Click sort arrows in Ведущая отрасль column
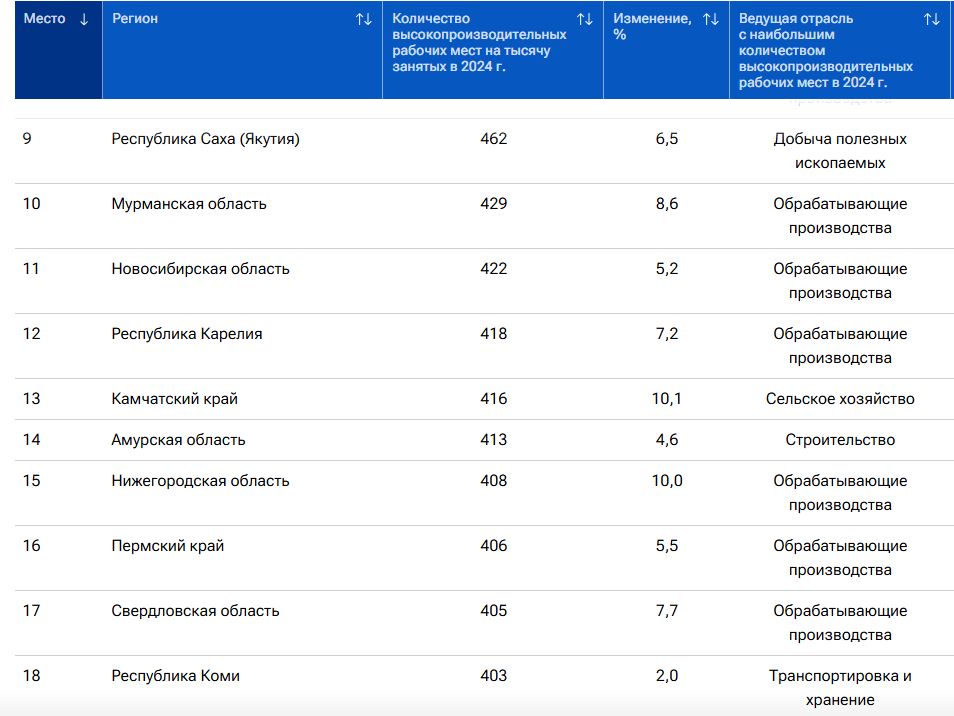Image resolution: width=954 pixels, height=716 pixels. (931, 19)
